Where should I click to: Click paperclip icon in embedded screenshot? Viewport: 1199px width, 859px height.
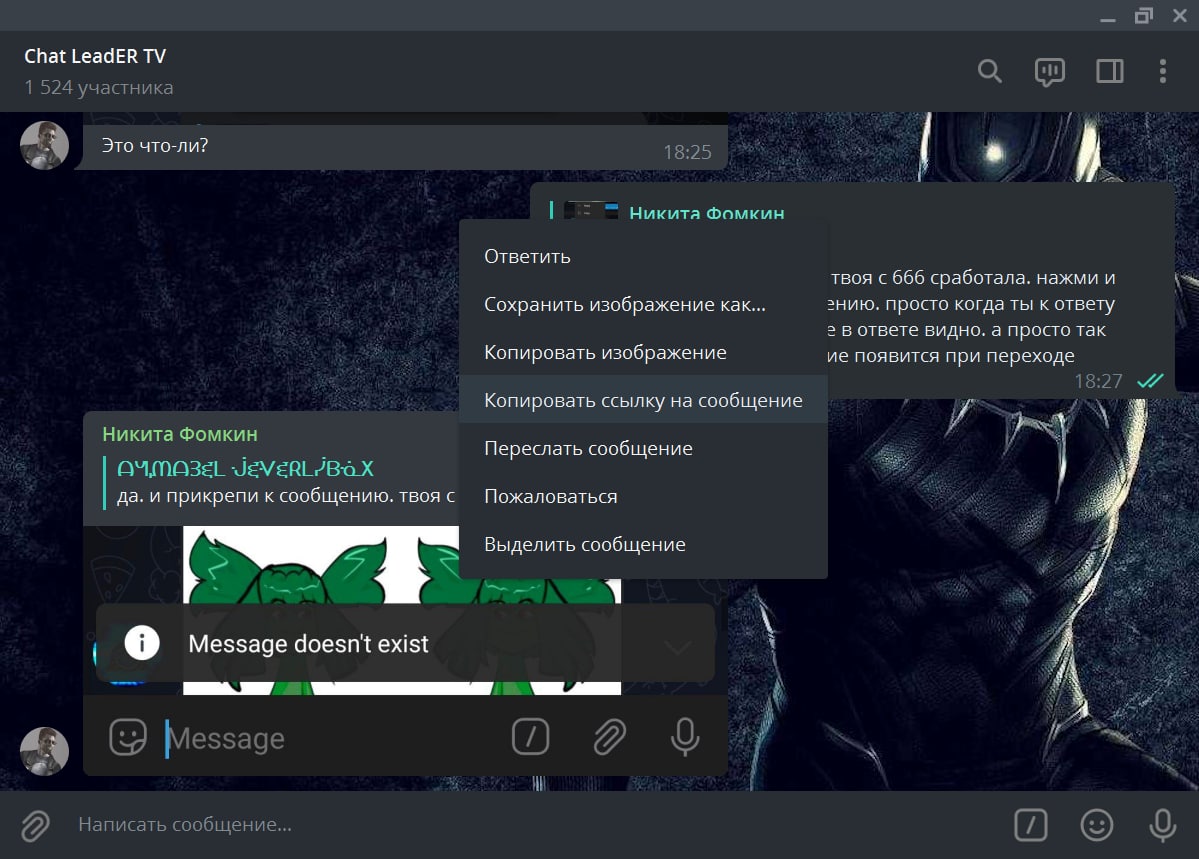[x=609, y=737]
